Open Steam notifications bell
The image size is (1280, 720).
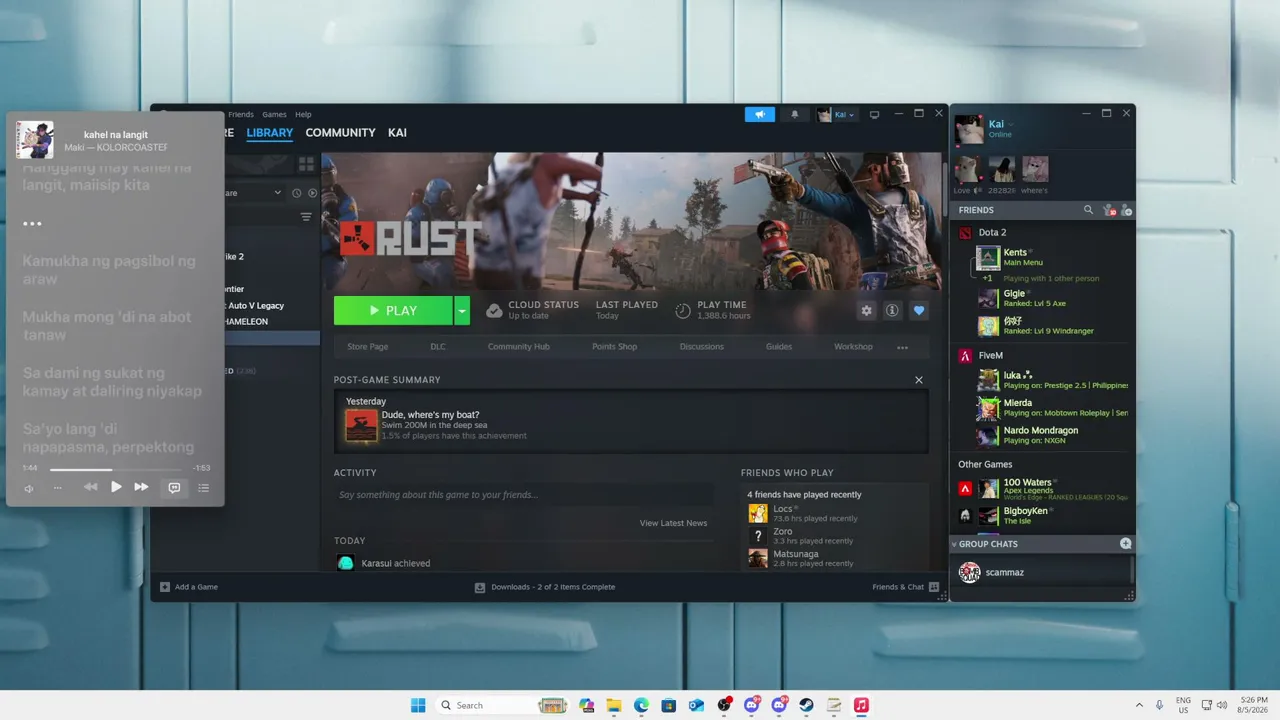[x=795, y=114]
